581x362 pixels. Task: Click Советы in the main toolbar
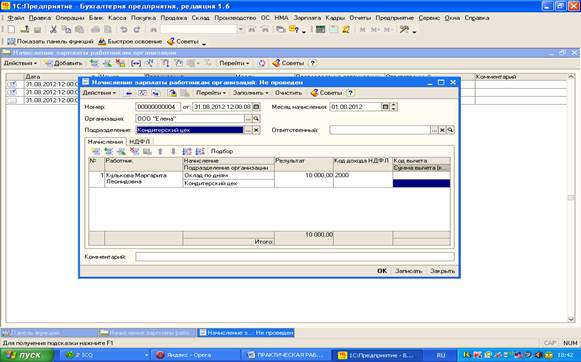(x=183, y=41)
